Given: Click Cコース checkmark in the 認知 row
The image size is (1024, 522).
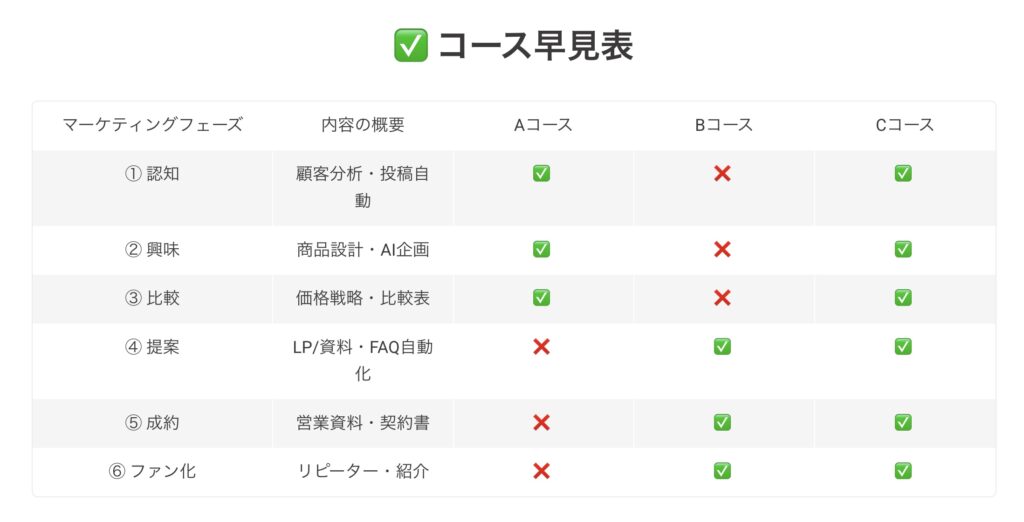Looking at the screenshot, I should (903, 173).
